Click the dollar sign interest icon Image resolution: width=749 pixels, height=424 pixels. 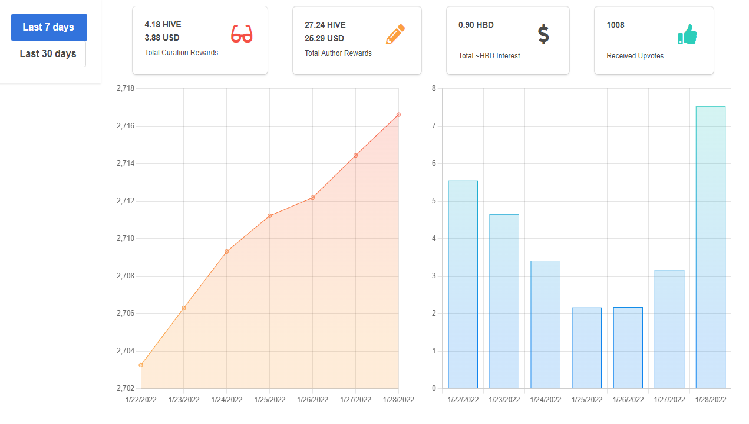[543, 34]
